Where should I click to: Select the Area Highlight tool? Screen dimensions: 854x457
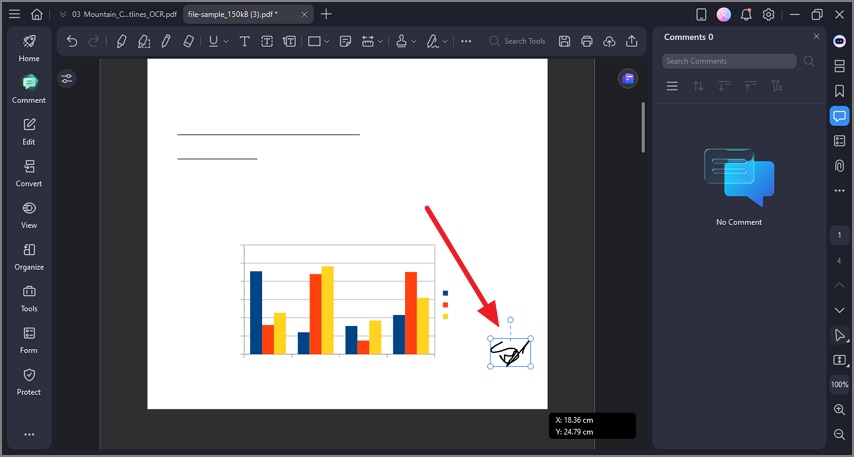[x=144, y=41]
